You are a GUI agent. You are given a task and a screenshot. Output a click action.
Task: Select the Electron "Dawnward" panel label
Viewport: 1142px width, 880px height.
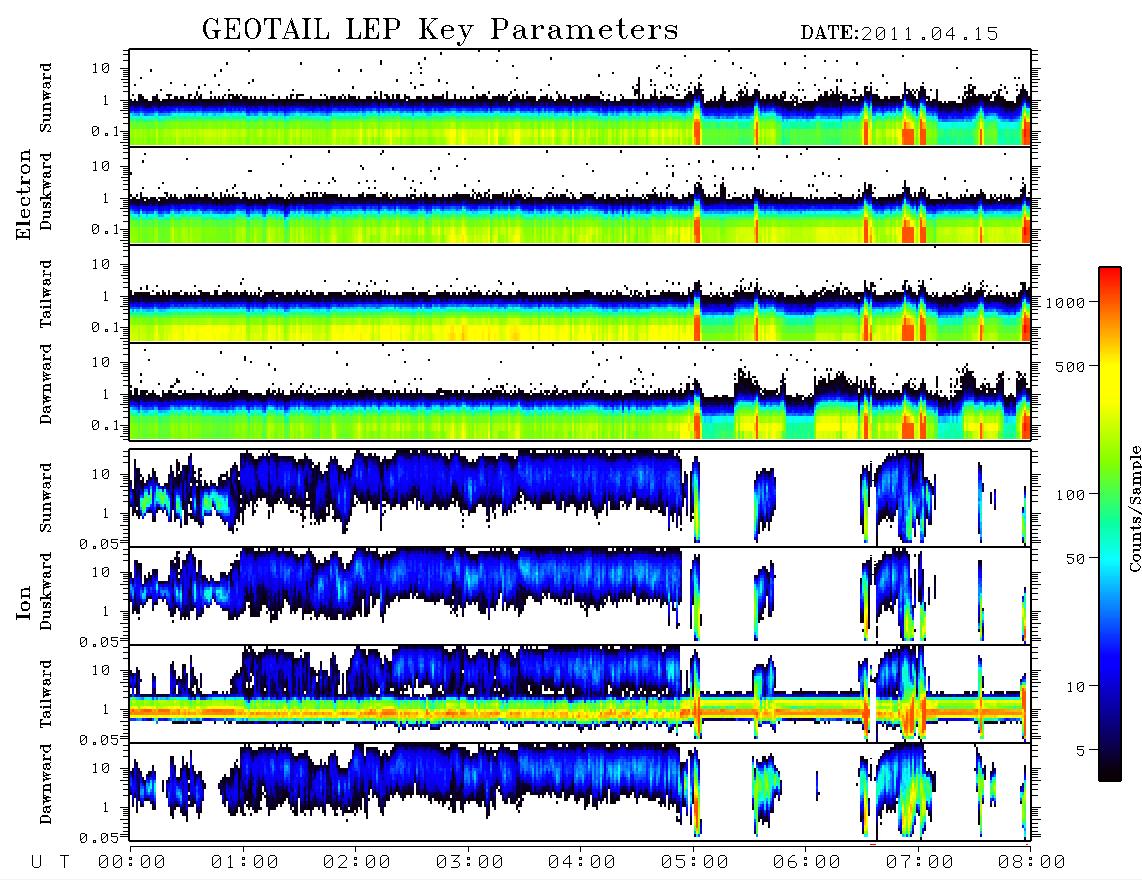pos(46,384)
